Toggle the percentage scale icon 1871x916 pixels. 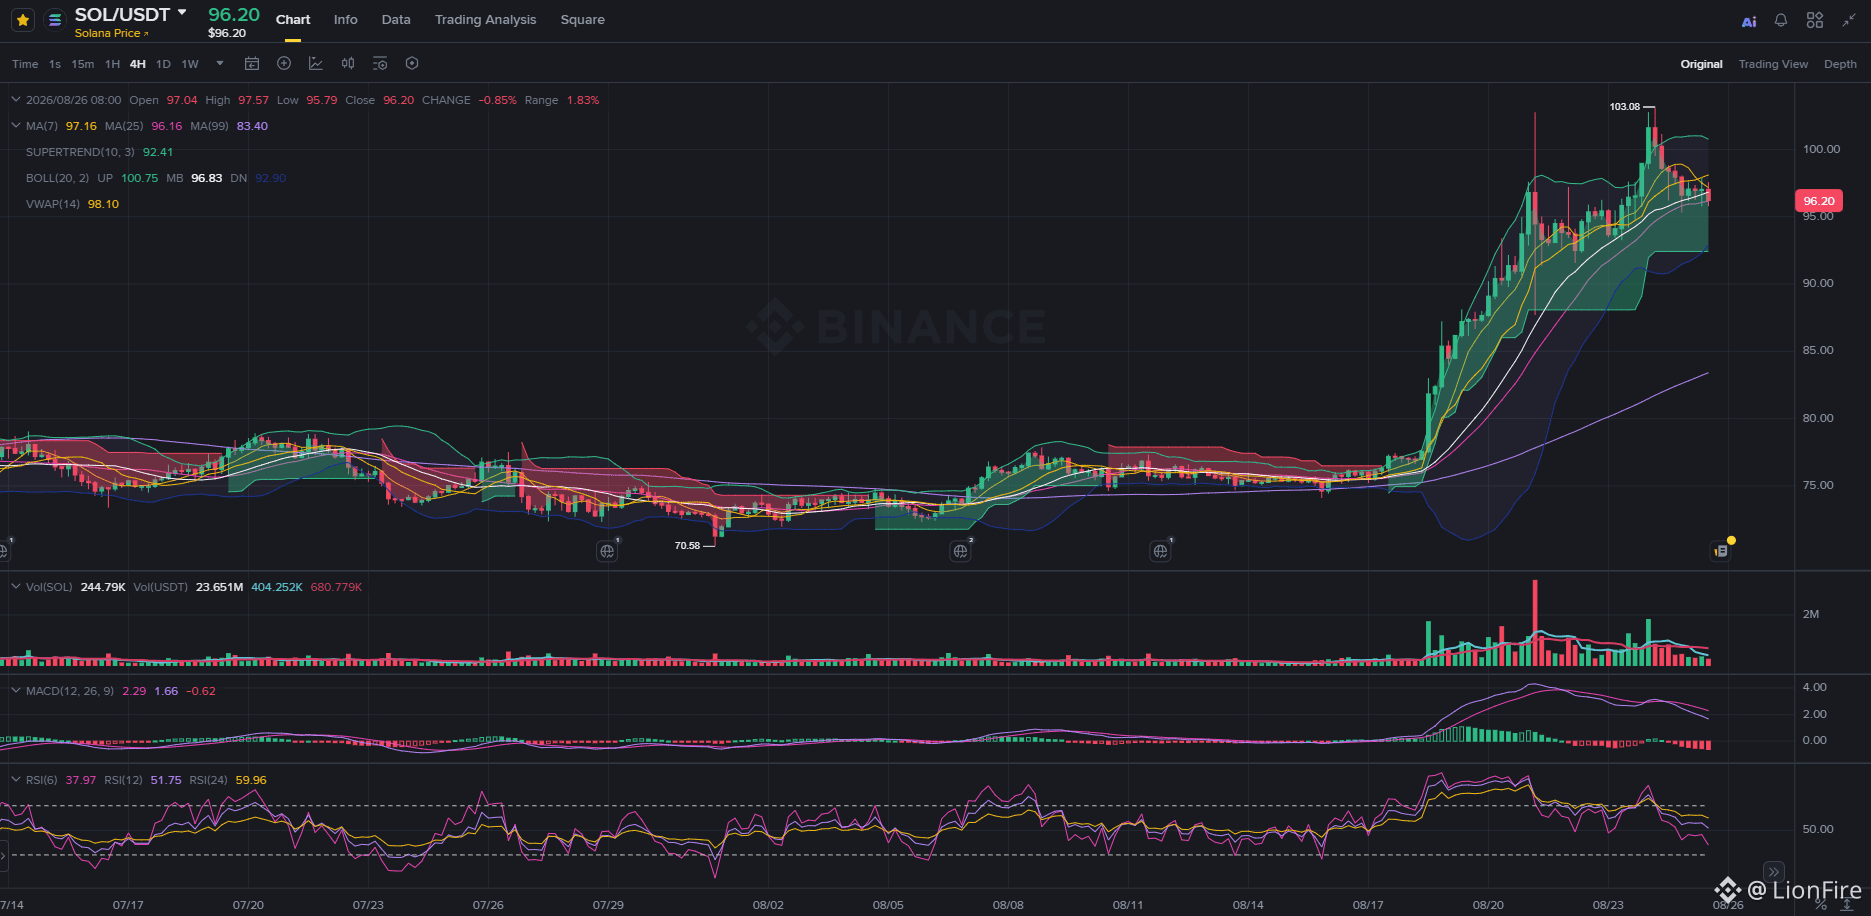[1821, 906]
